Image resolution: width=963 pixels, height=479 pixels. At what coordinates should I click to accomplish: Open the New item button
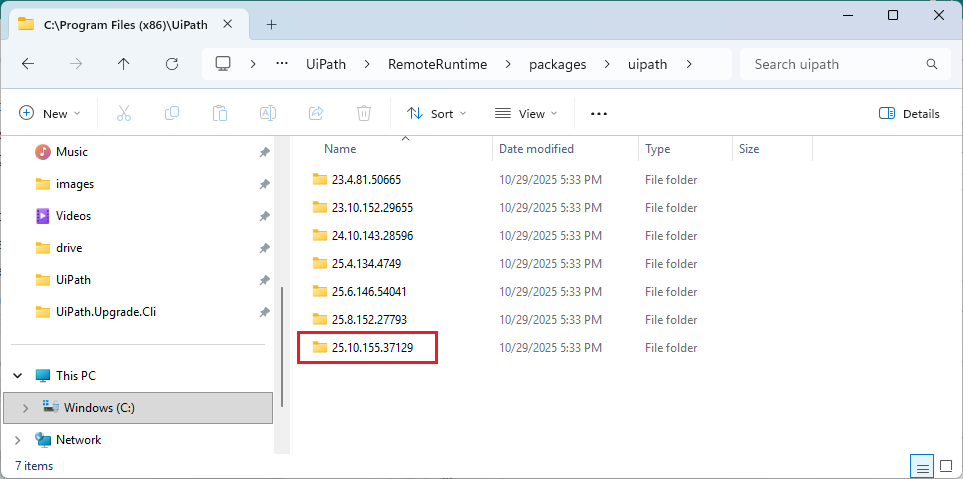[x=49, y=114]
